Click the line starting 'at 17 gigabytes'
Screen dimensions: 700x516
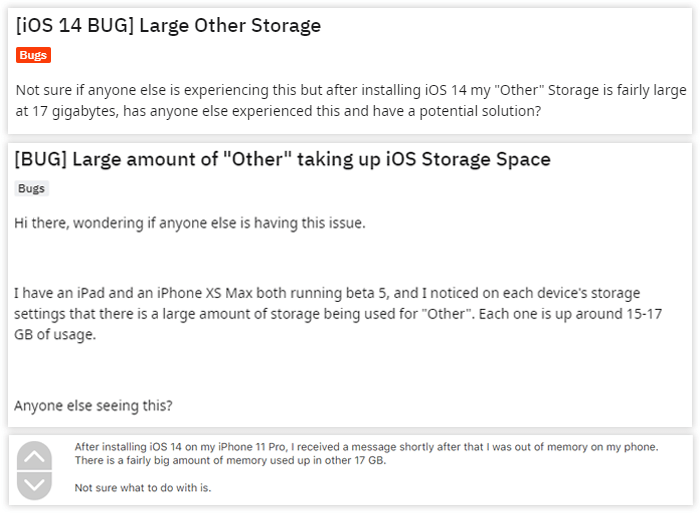point(278,111)
